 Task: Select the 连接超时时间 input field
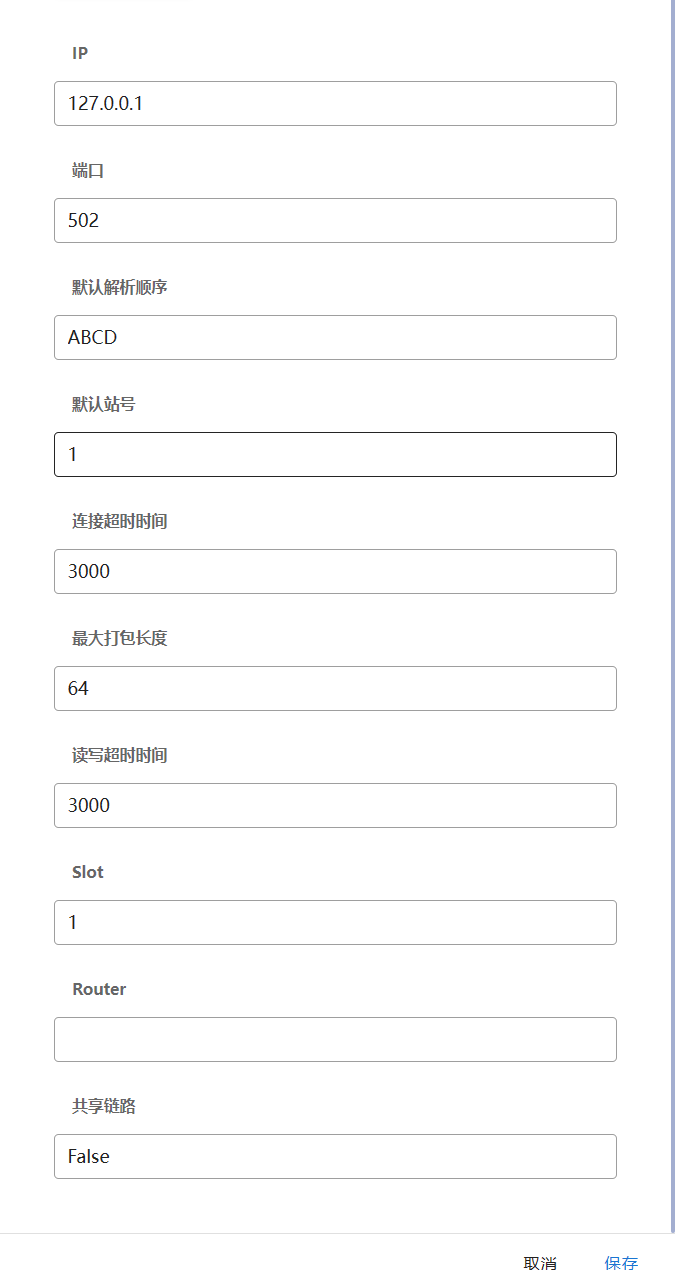(335, 571)
